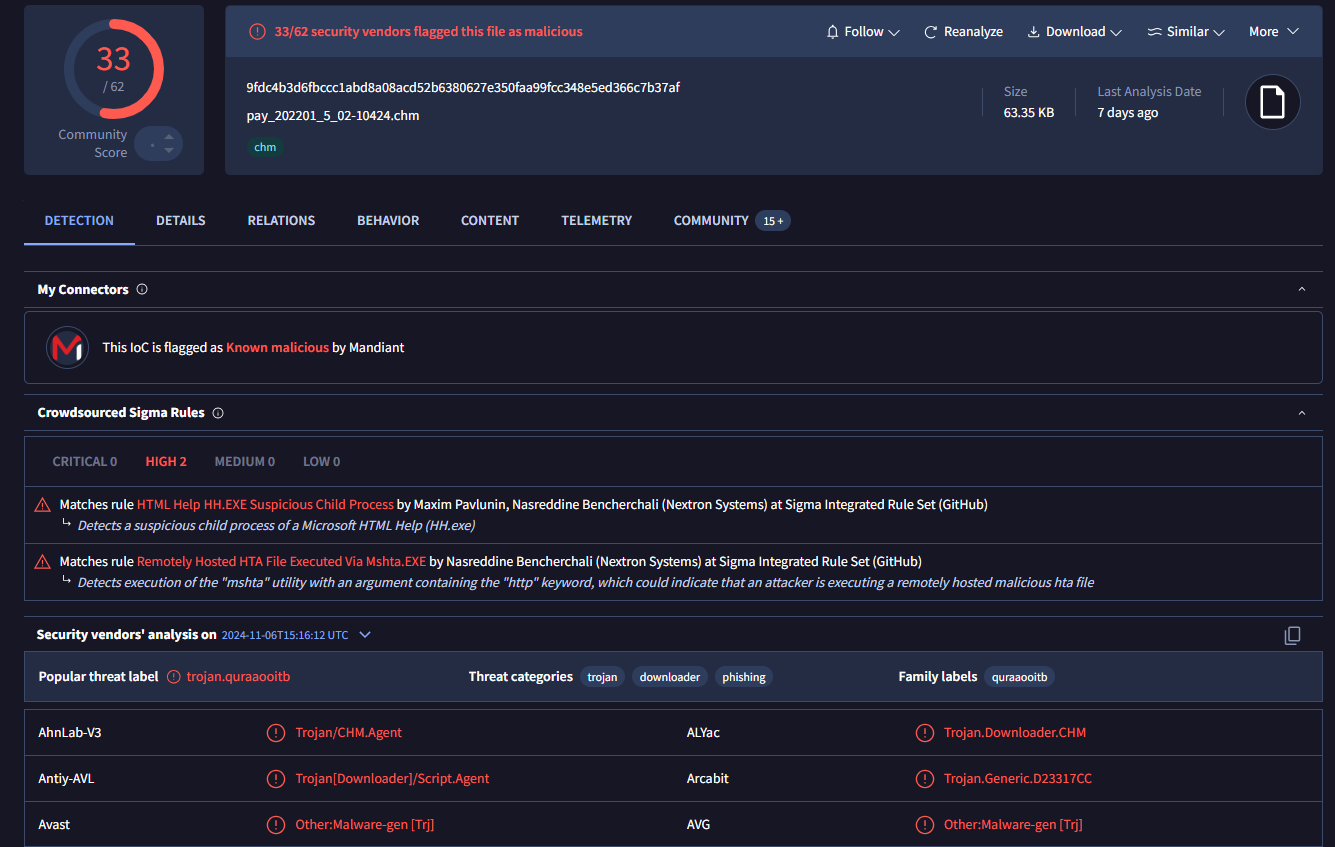The width and height of the screenshot is (1335, 847).
Task: Filter Sigma rules by LOW 0
Action: (x=322, y=462)
